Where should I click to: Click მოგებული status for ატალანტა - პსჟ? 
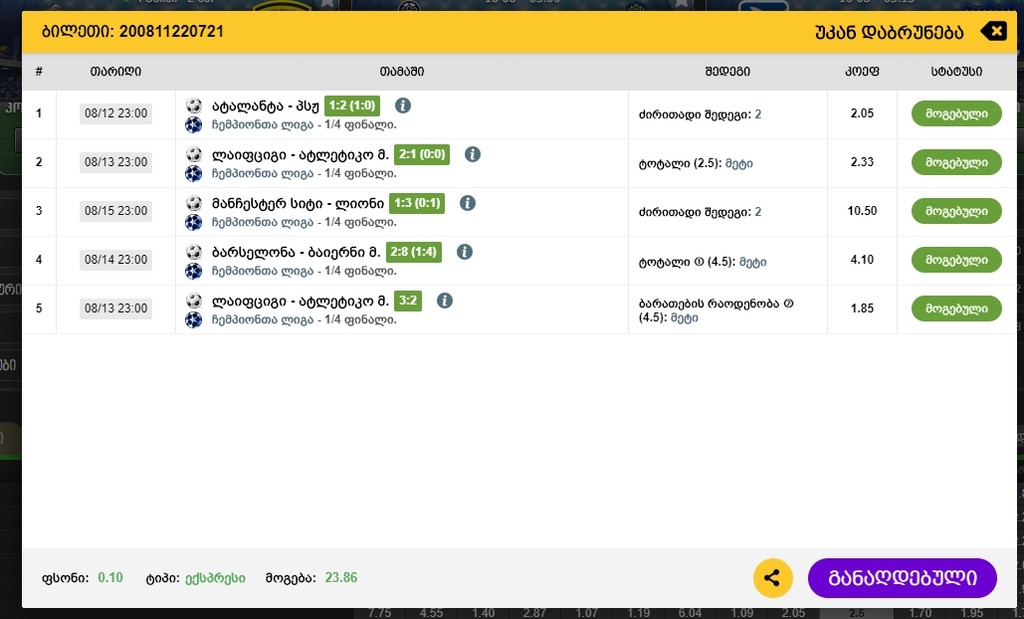(956, 114)
